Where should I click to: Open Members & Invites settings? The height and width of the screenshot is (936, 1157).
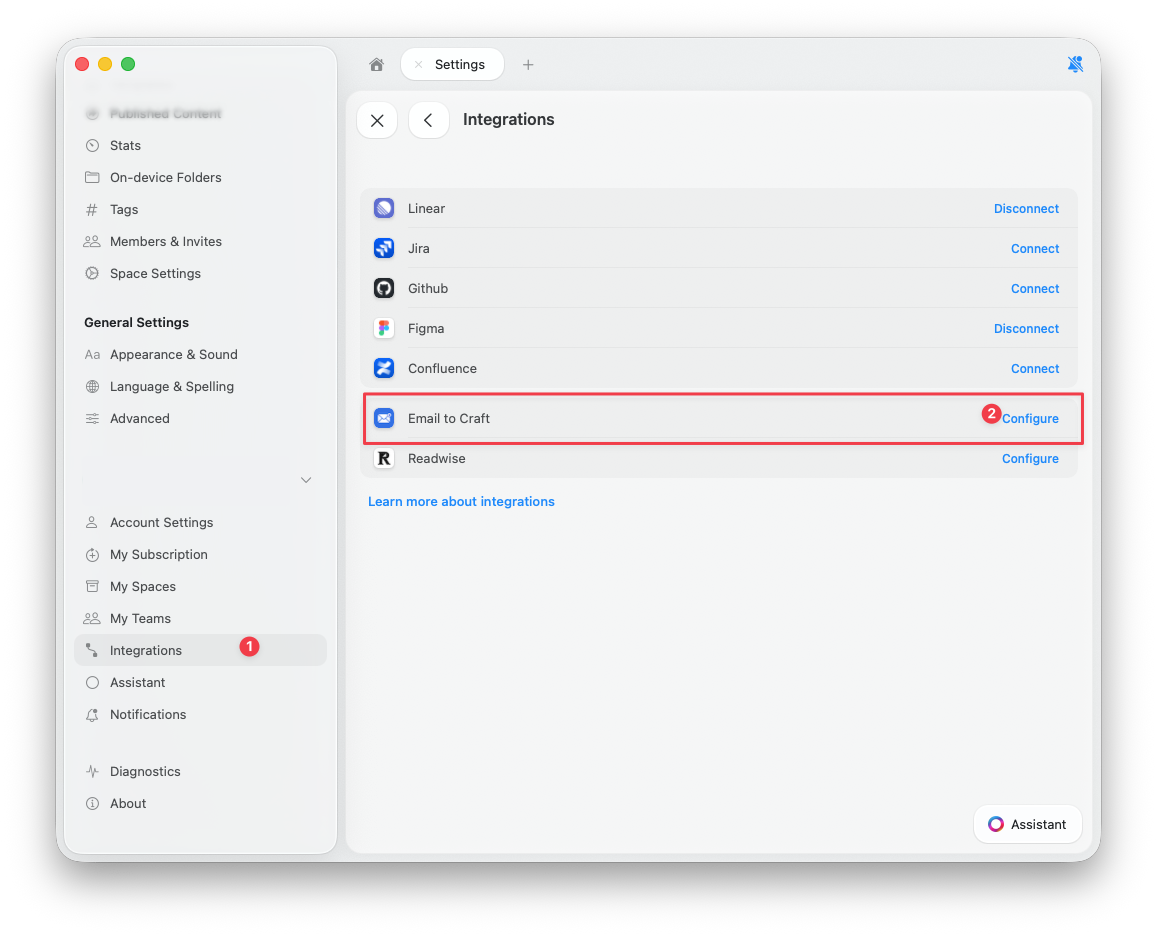pyautogui.click(x=200, y=241)
